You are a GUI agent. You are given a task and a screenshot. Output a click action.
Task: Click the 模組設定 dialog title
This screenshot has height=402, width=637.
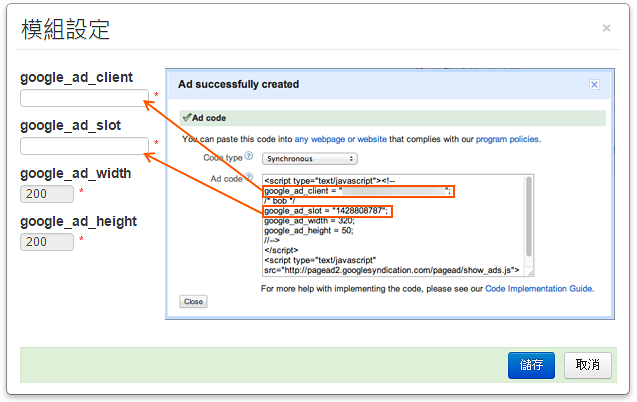65,29
